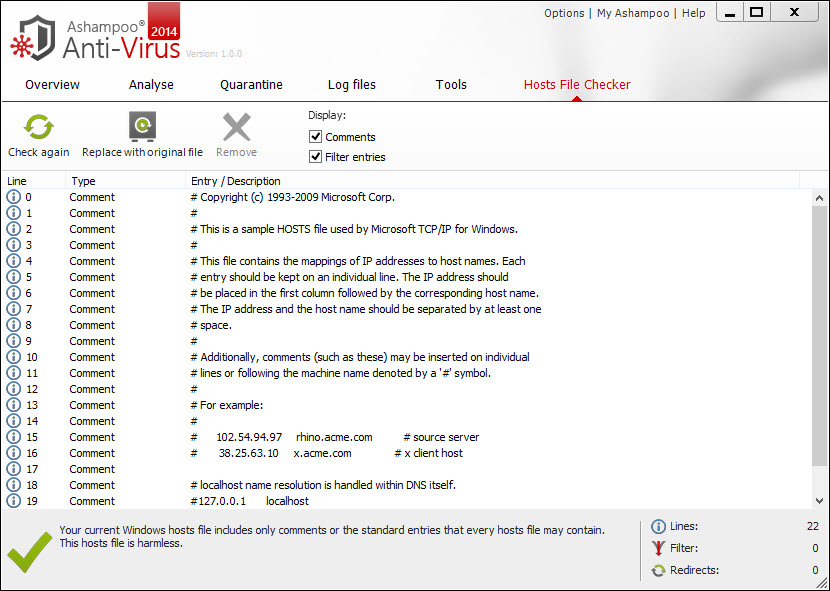
Task: Click Replace with original file safe icon
Action: pyautogui.click(x=142, y=127)
